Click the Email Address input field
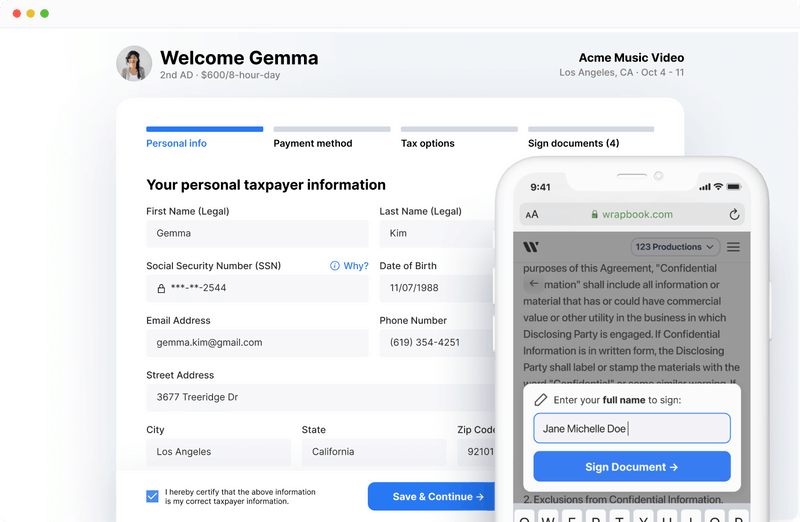Viewport: 800px width, 522px height. (257, 342)
